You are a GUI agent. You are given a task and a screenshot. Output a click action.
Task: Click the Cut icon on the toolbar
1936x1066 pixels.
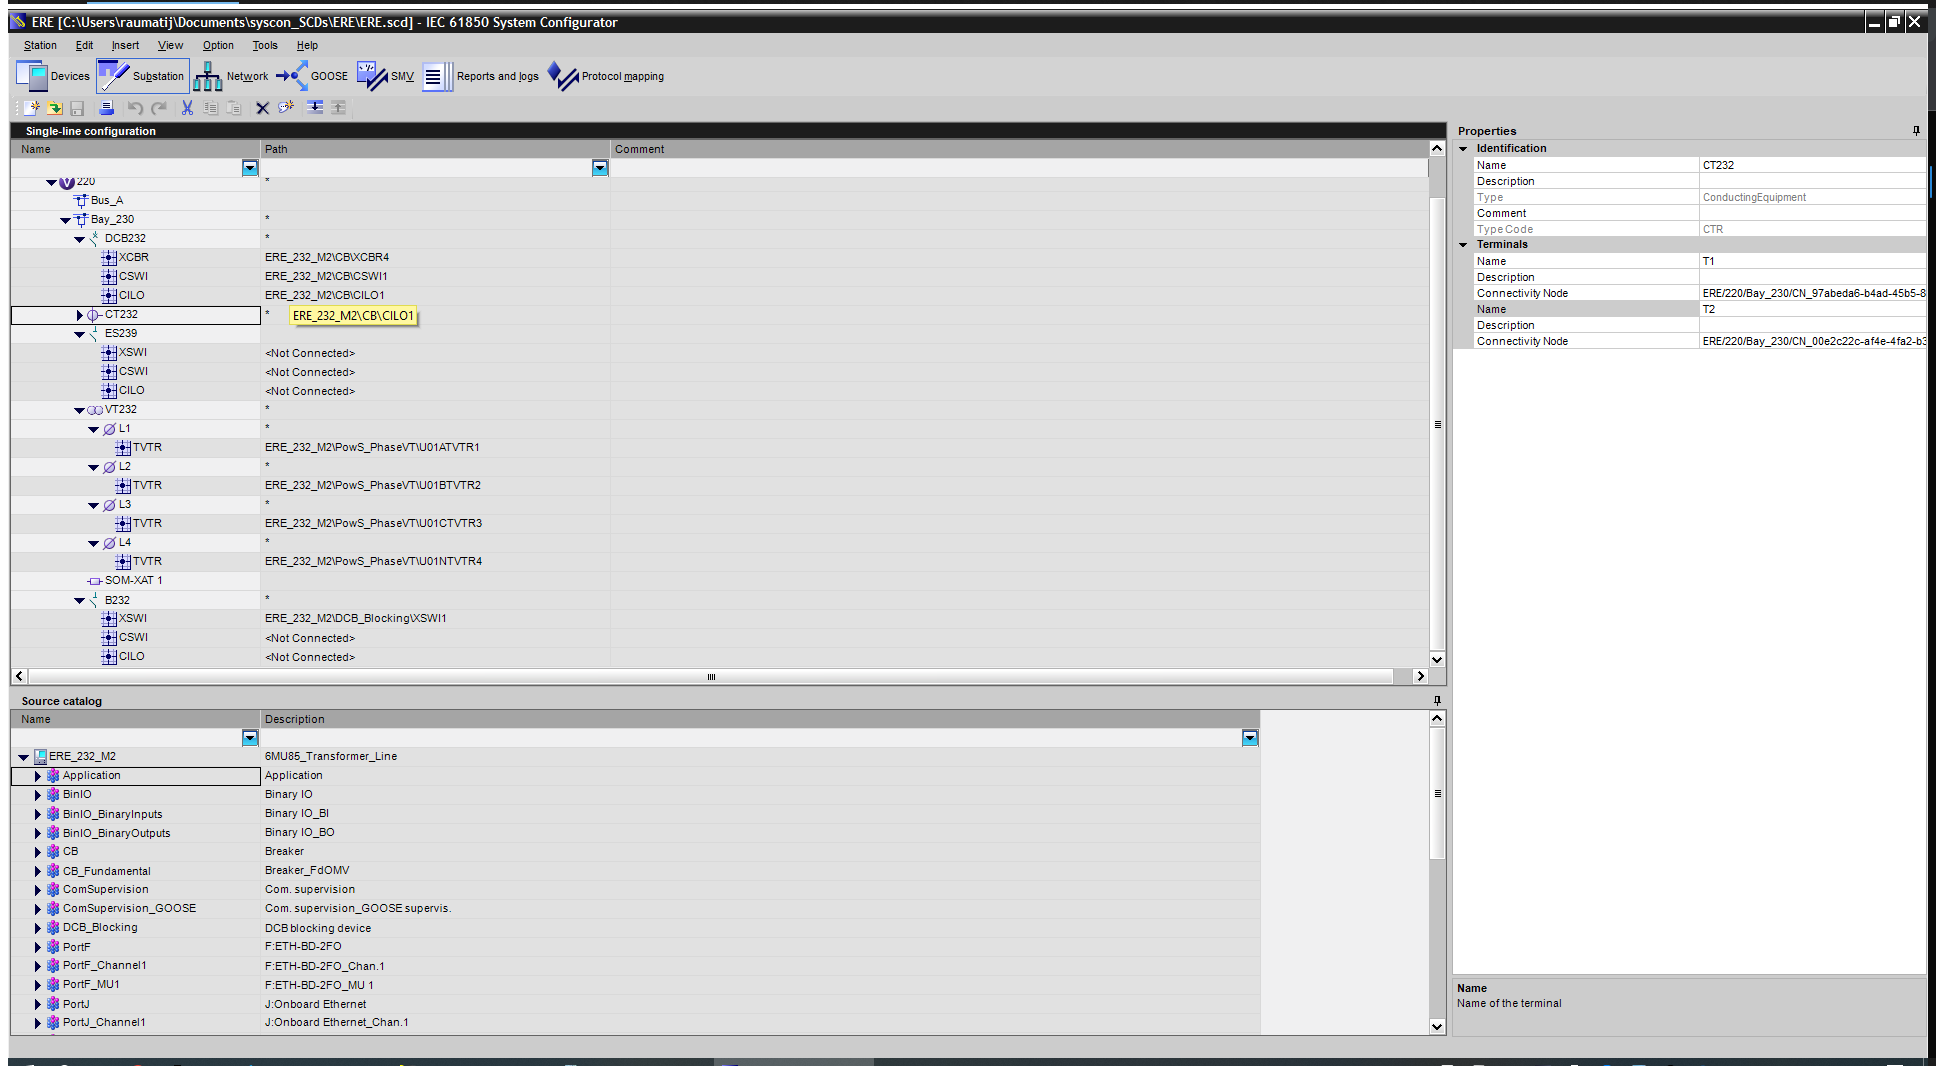pyautogui.click(x=186, y=107)
